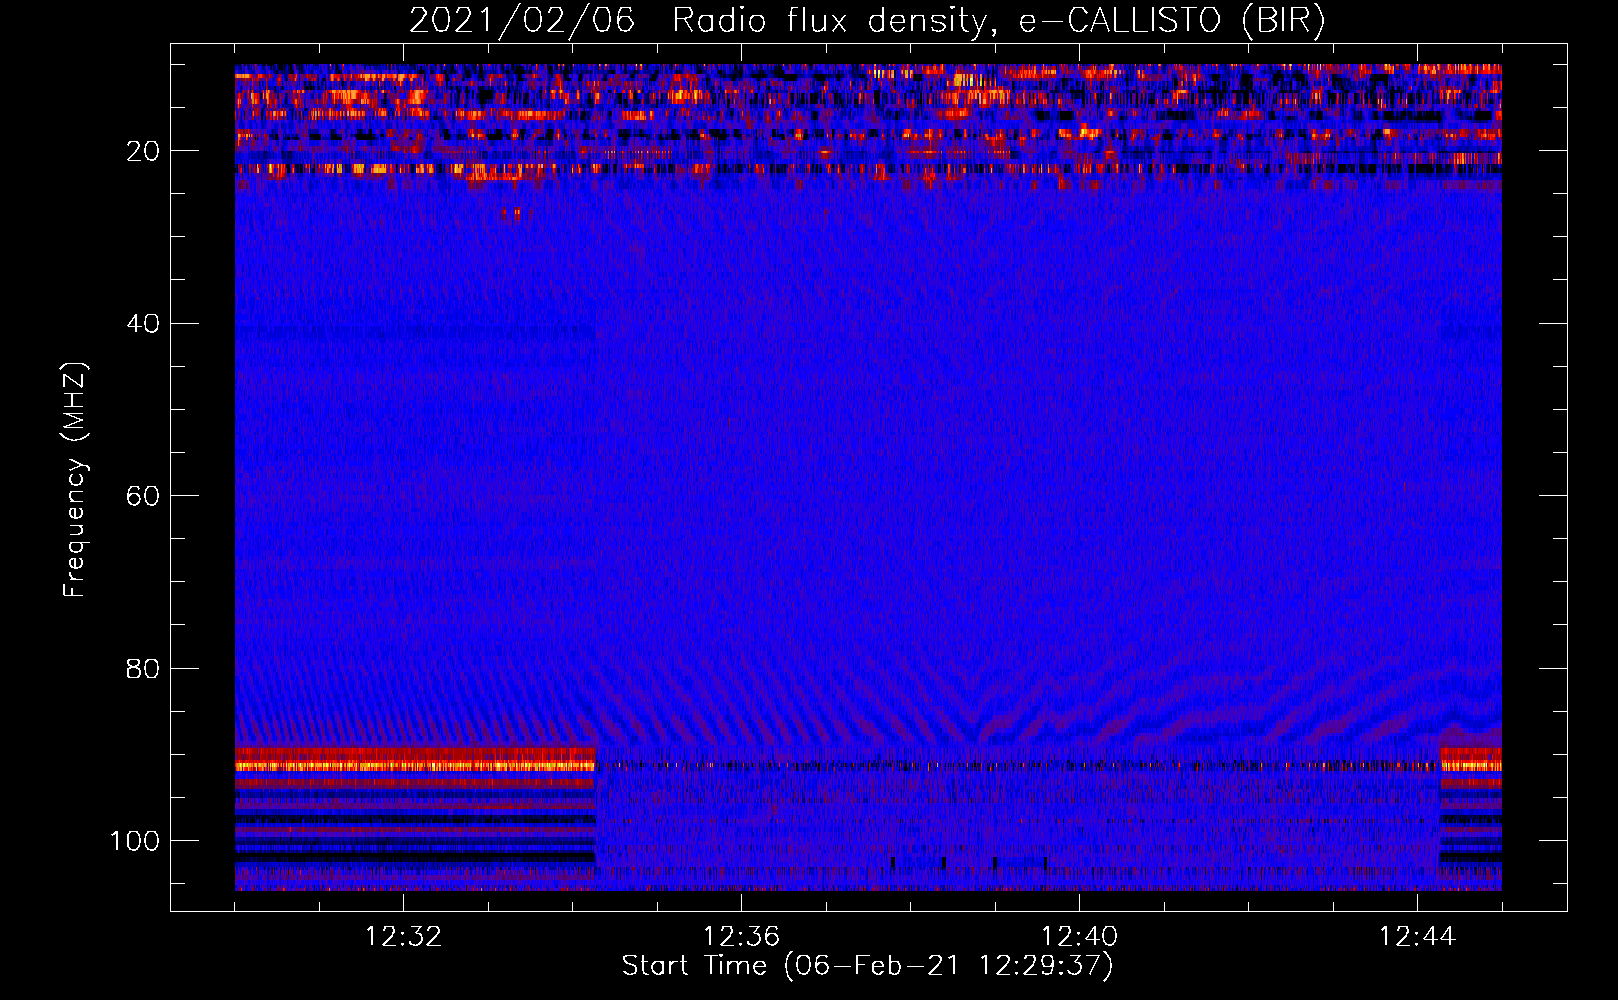
Task: Click the 20 MHz frequency tick label
Action: pyautogui.click(x=144, y=151)
